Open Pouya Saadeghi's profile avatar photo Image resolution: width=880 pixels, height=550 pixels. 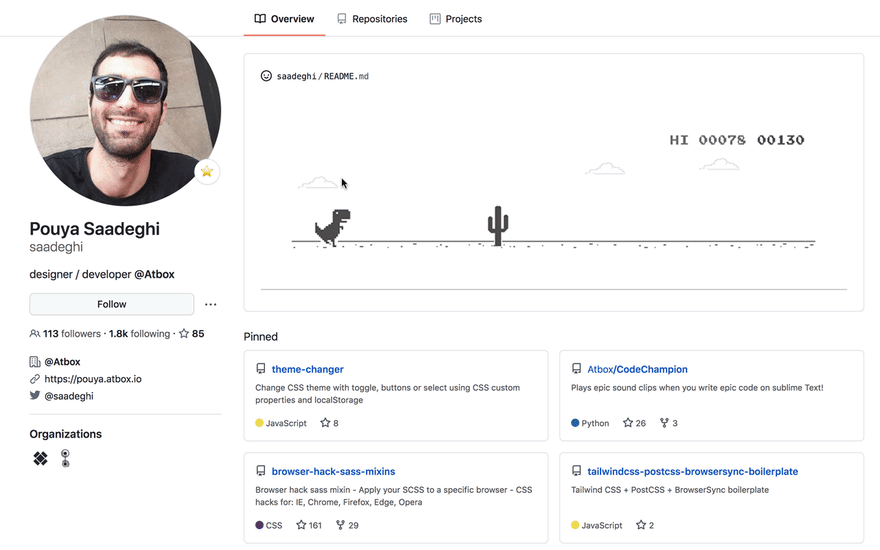[x=125, y=110]
